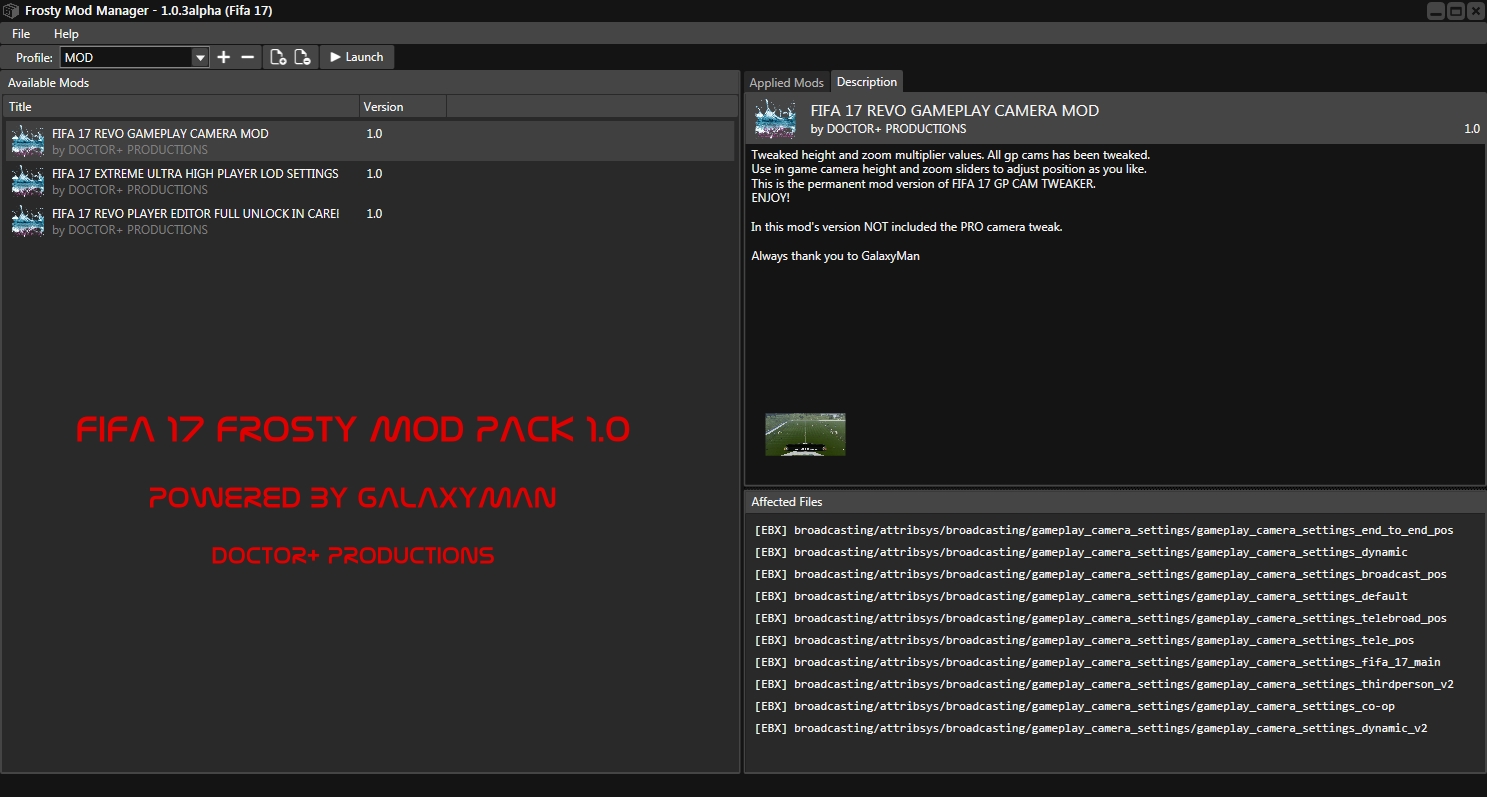Add a new profile with plus icon
This screenshot has width=1487, height=797.
tap(224, 57)
